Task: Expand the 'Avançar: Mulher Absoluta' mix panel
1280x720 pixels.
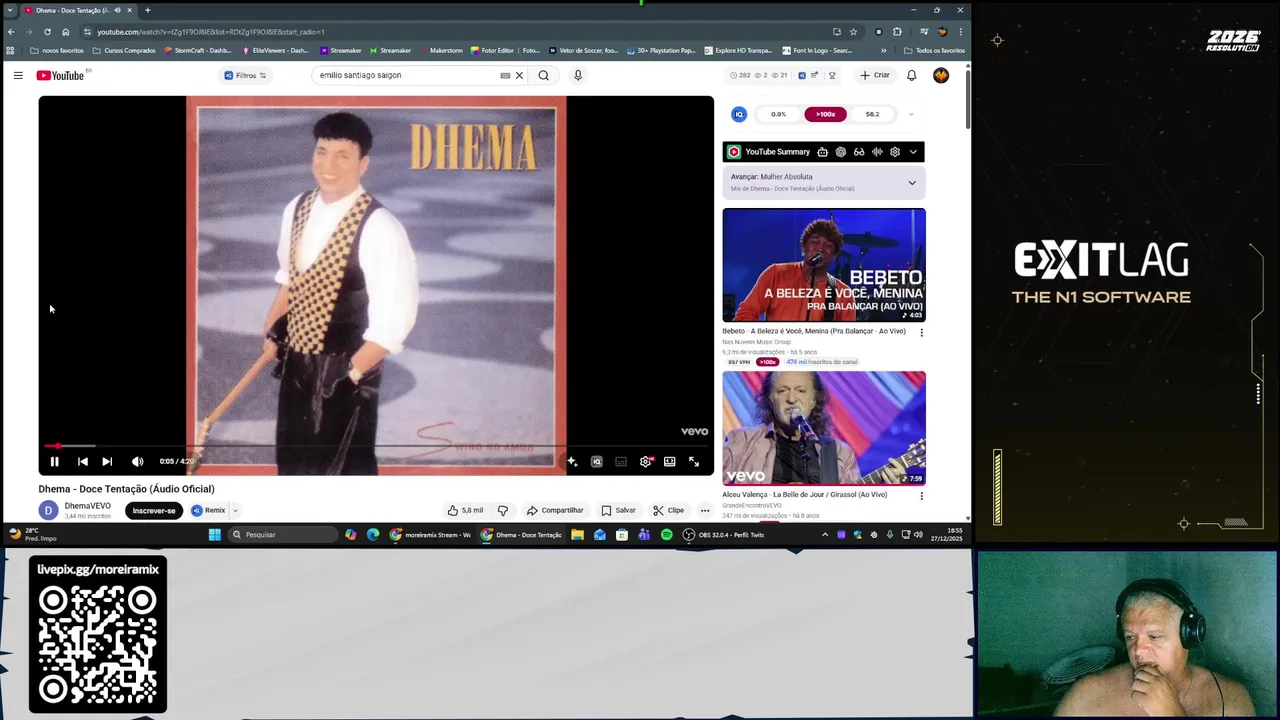Action: 912,183
